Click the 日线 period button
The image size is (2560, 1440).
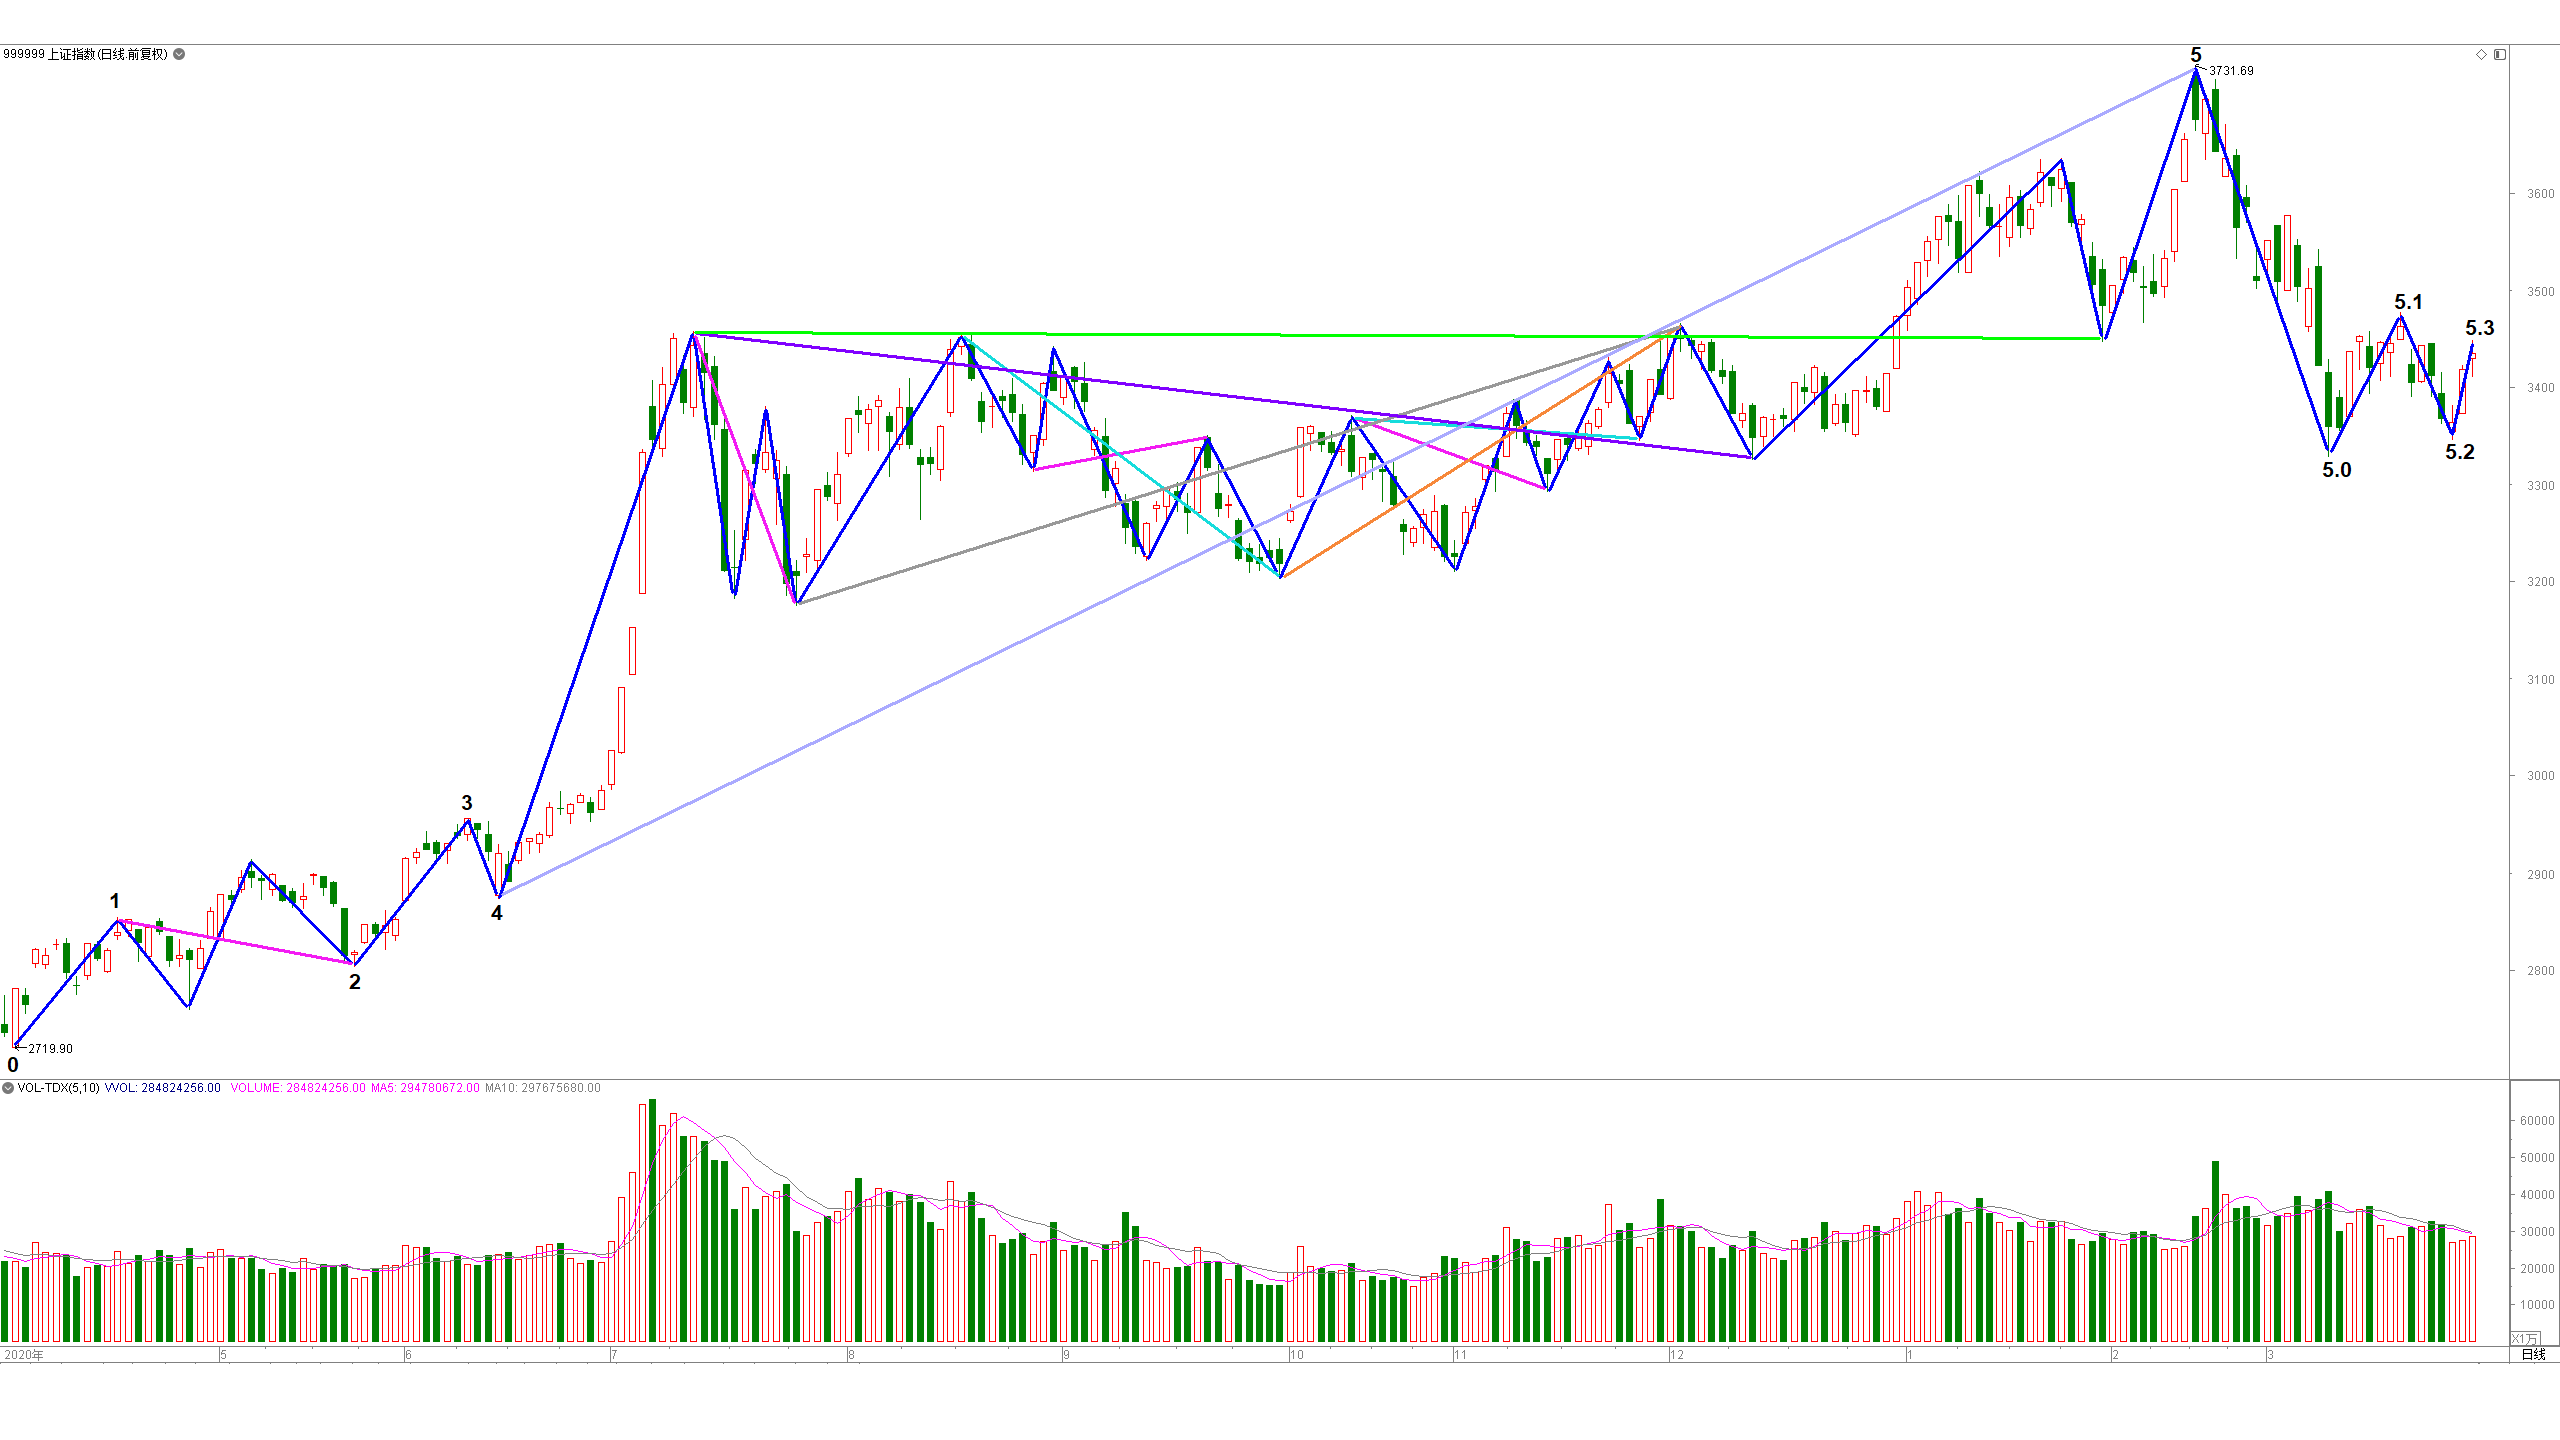(2533, 1355)
